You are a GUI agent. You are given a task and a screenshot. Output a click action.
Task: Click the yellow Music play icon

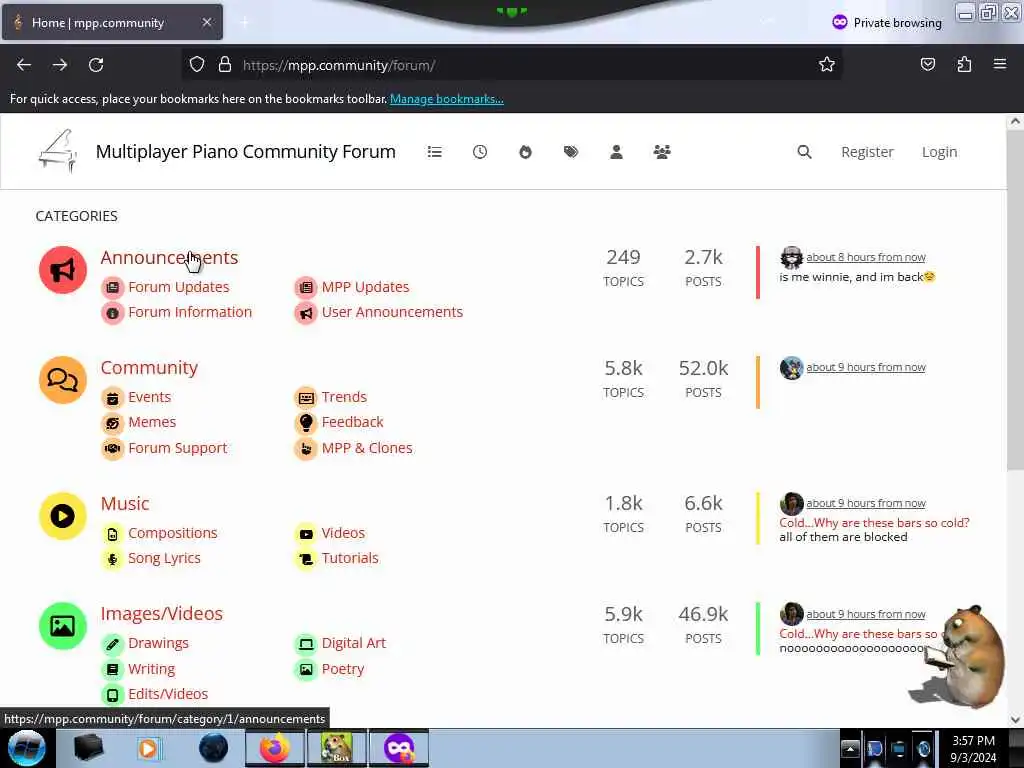[x=63, y=516]
